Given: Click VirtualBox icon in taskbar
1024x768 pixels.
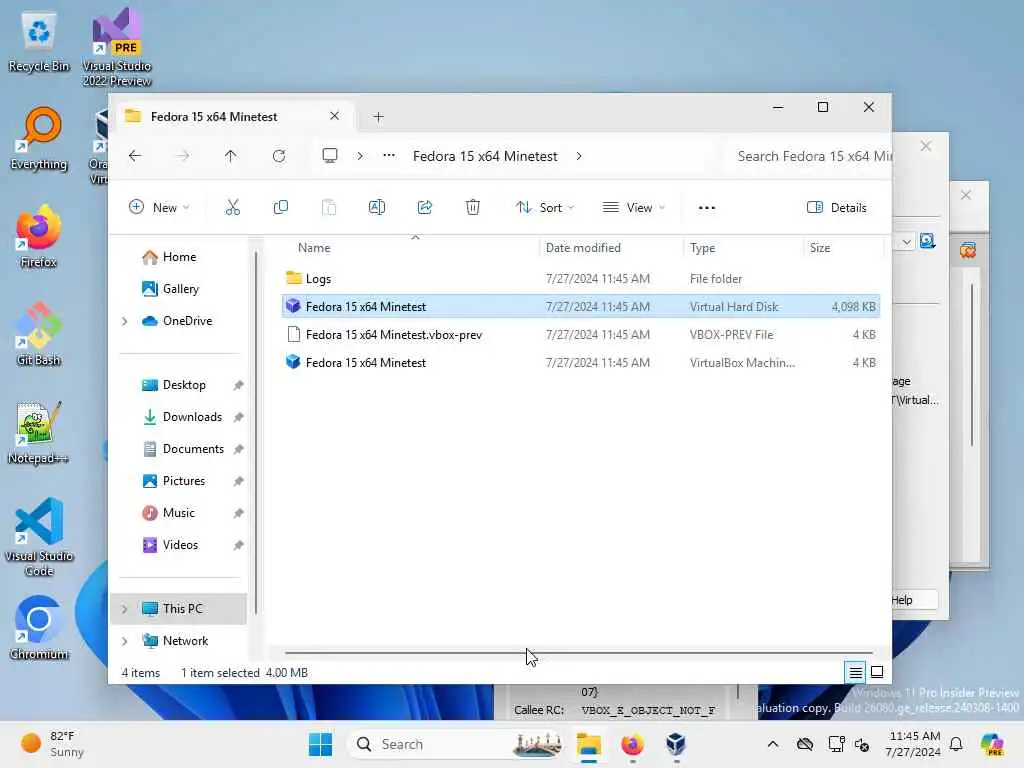Looking at the screenshot, I should [x=676, y=744].
